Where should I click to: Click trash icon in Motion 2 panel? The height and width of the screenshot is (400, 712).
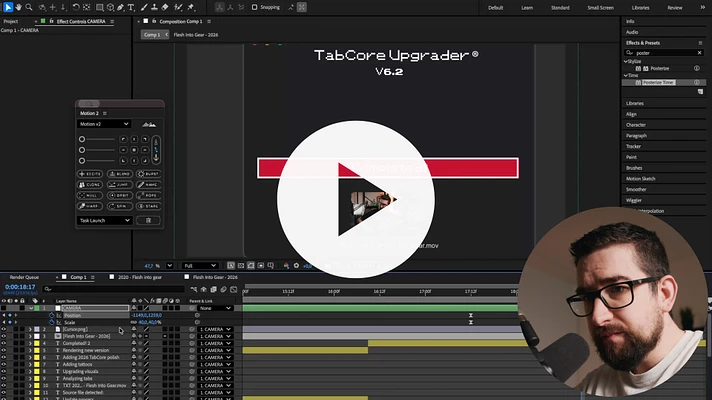tap(148, 220)
